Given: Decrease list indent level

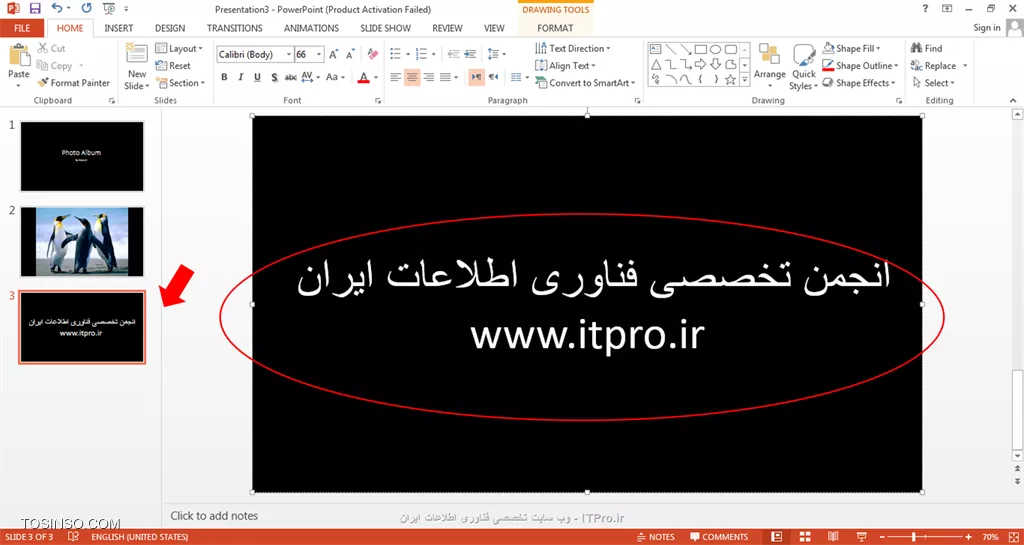Looking at the screenshot, I should [453, 54].
